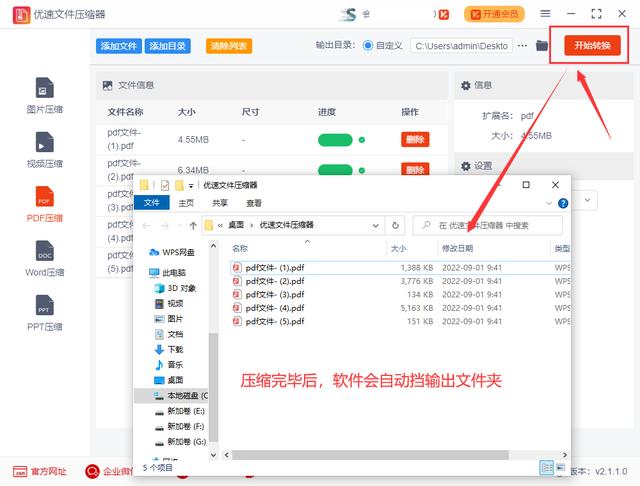The image size is (640, 486).
Task: Click progress bar of pdf文件-(2).pdf
Action: pyautogui.click(x=335, y=169)
